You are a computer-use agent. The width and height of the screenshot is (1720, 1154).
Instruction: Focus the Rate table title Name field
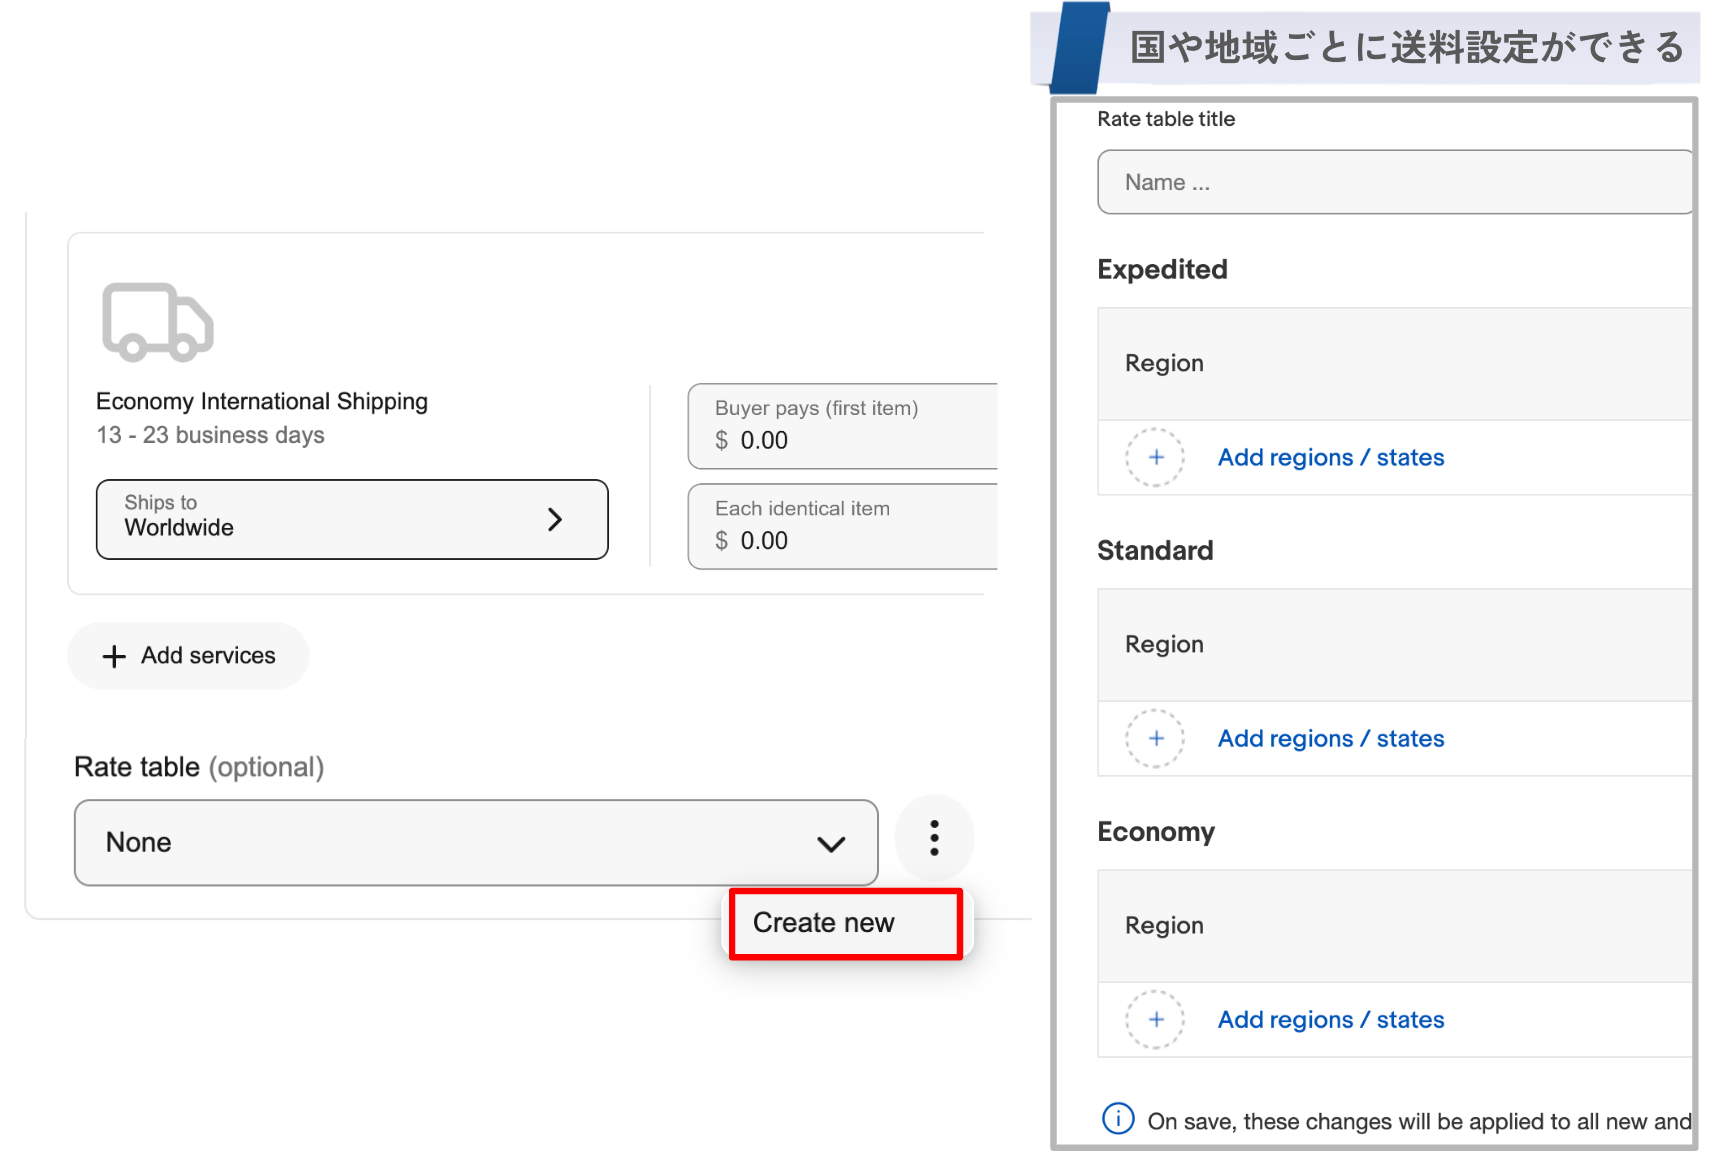(1393, 182)
